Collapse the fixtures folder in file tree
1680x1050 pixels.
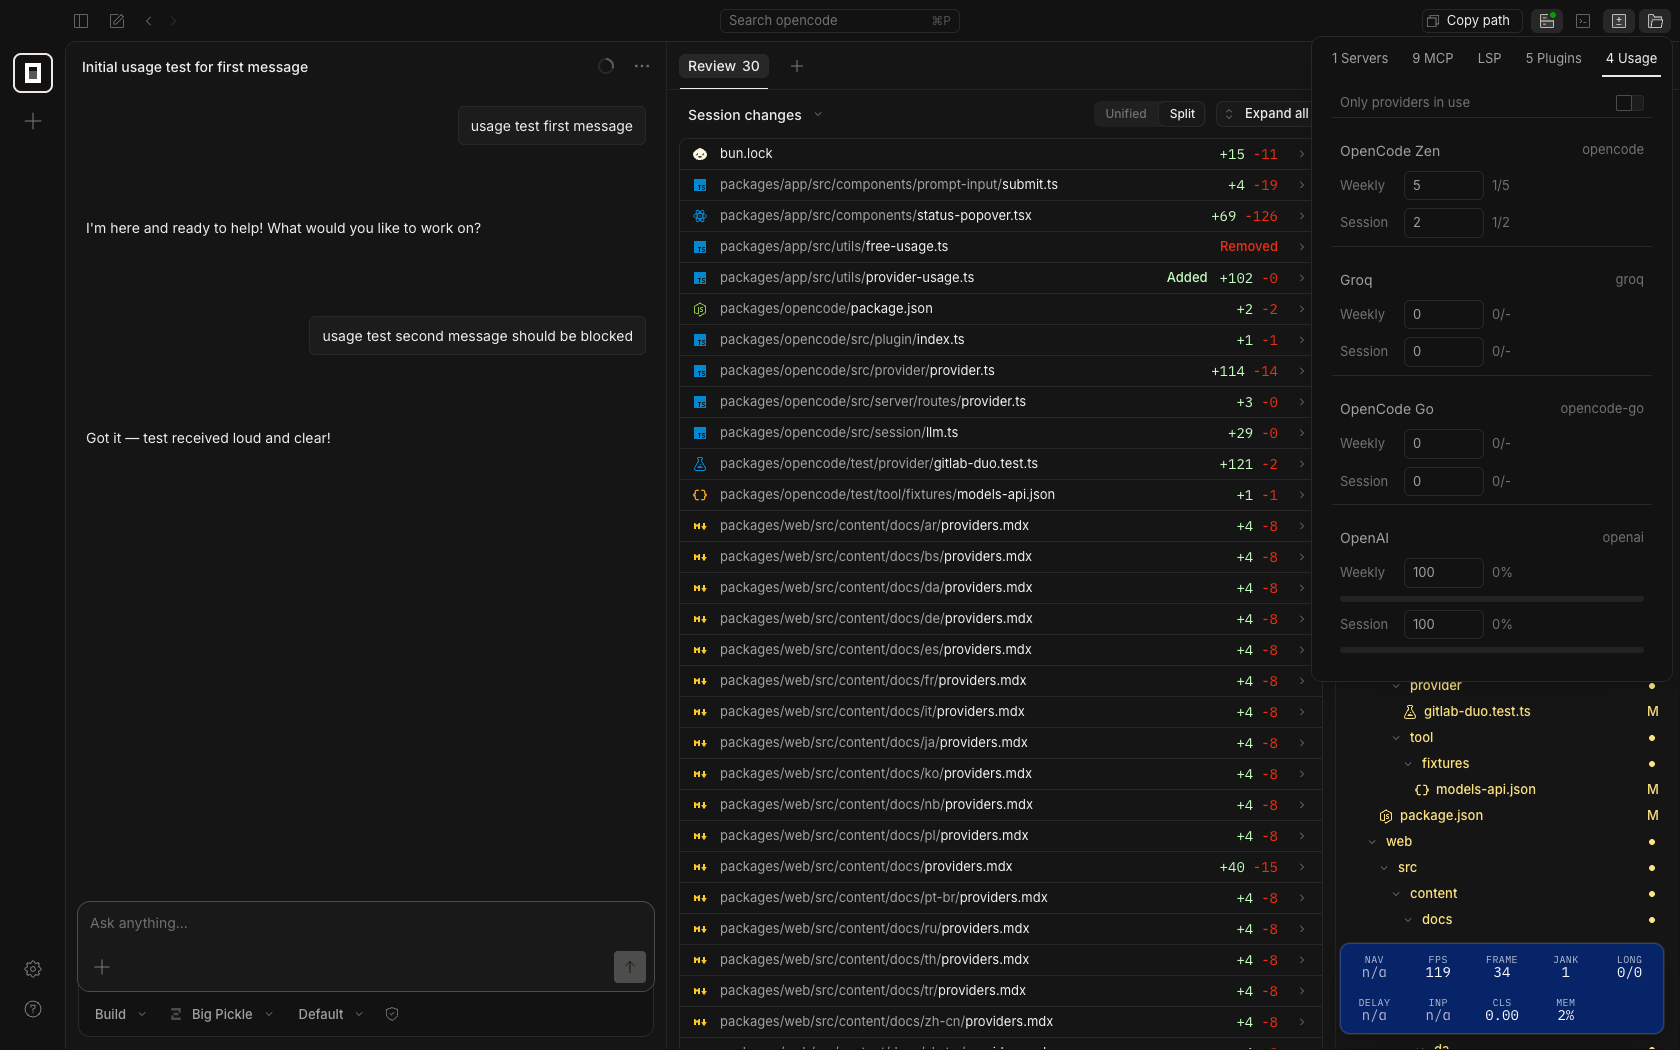tap(1408, 764)
